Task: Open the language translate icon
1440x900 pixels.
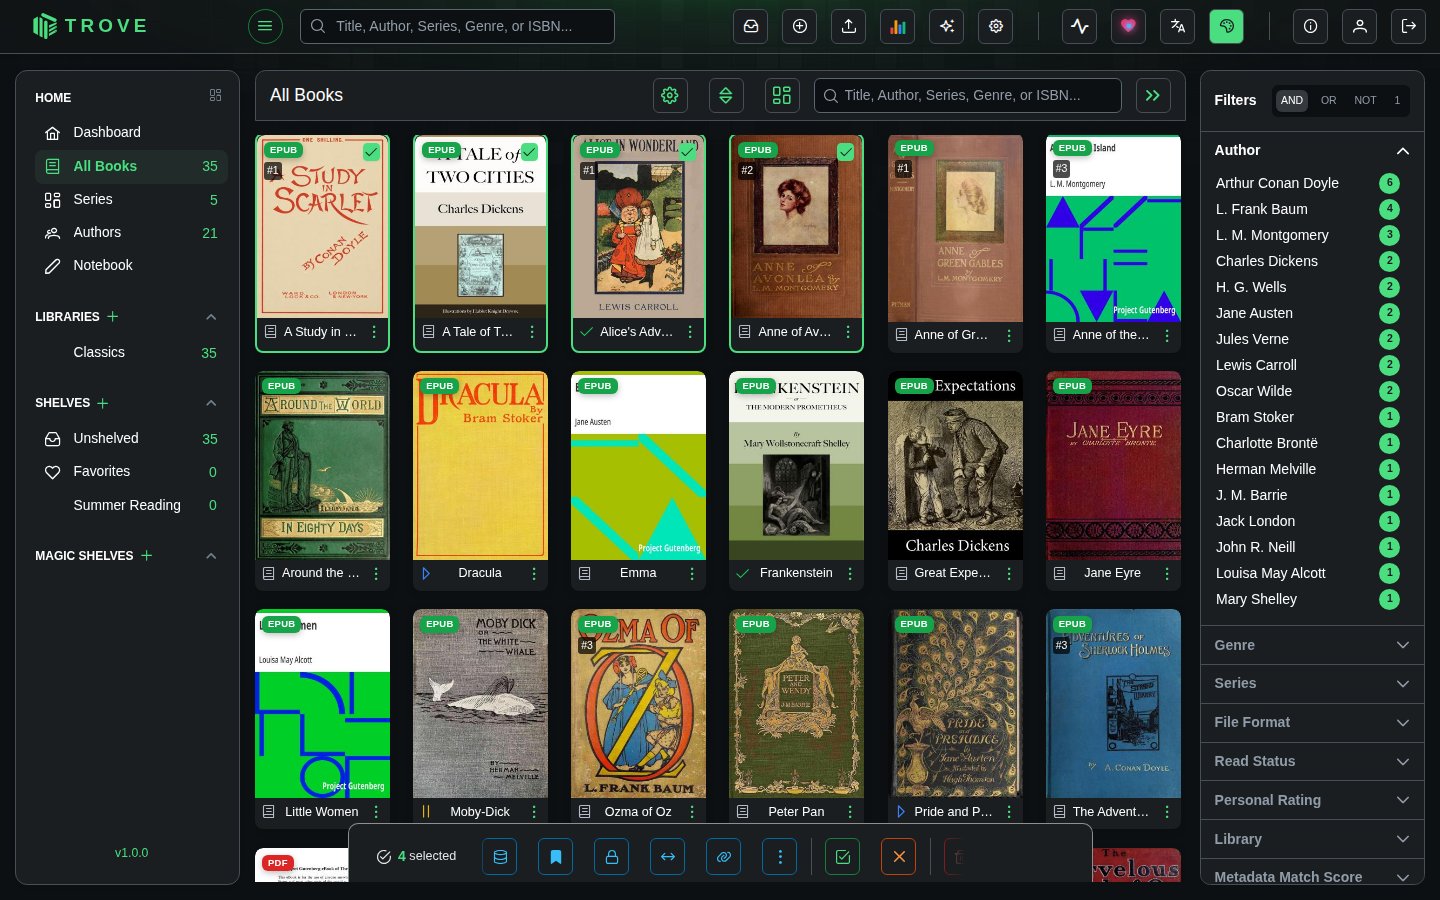Action: coord(1178,27)
